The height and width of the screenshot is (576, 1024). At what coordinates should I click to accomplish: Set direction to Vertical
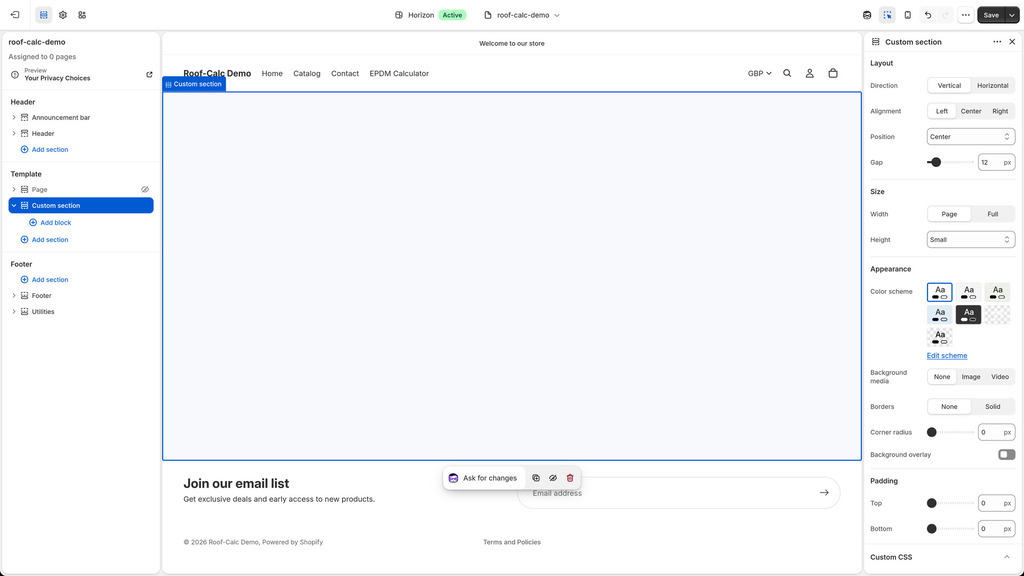[949, 86]
